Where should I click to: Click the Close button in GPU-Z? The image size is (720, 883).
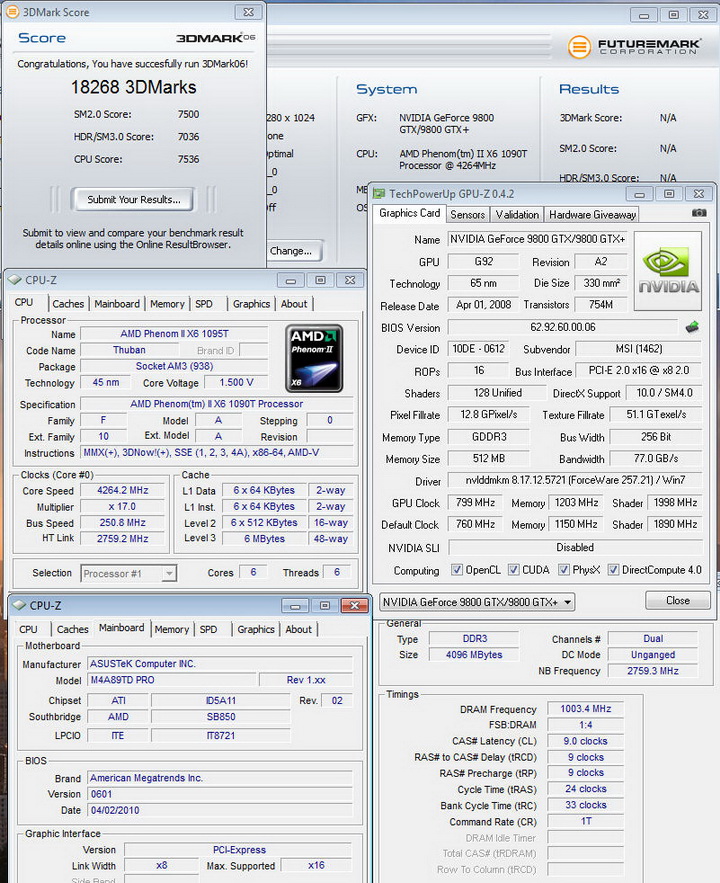point(678,601)
